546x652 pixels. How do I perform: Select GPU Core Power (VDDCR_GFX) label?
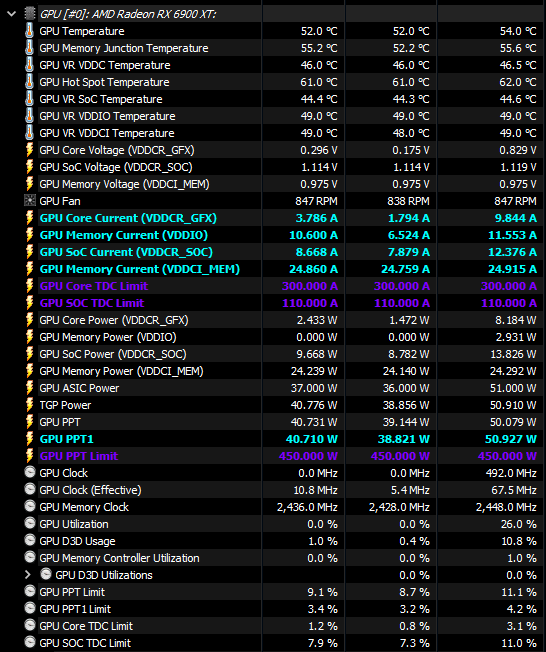tap(114, 320)
